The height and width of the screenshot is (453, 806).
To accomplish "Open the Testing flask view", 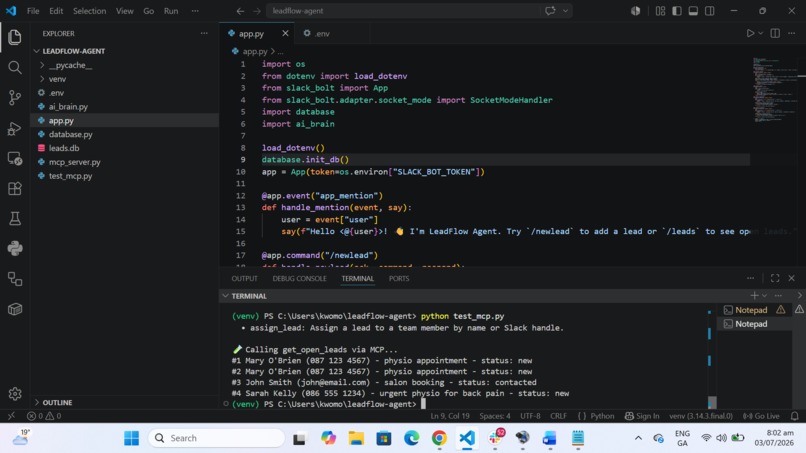I will click(x=15, y=219).
